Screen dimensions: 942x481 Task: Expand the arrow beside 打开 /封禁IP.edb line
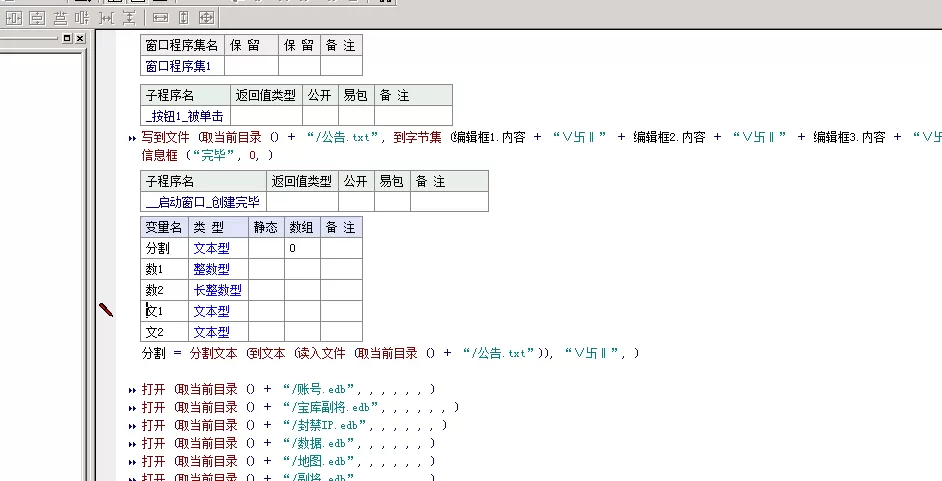pos(132,426)
